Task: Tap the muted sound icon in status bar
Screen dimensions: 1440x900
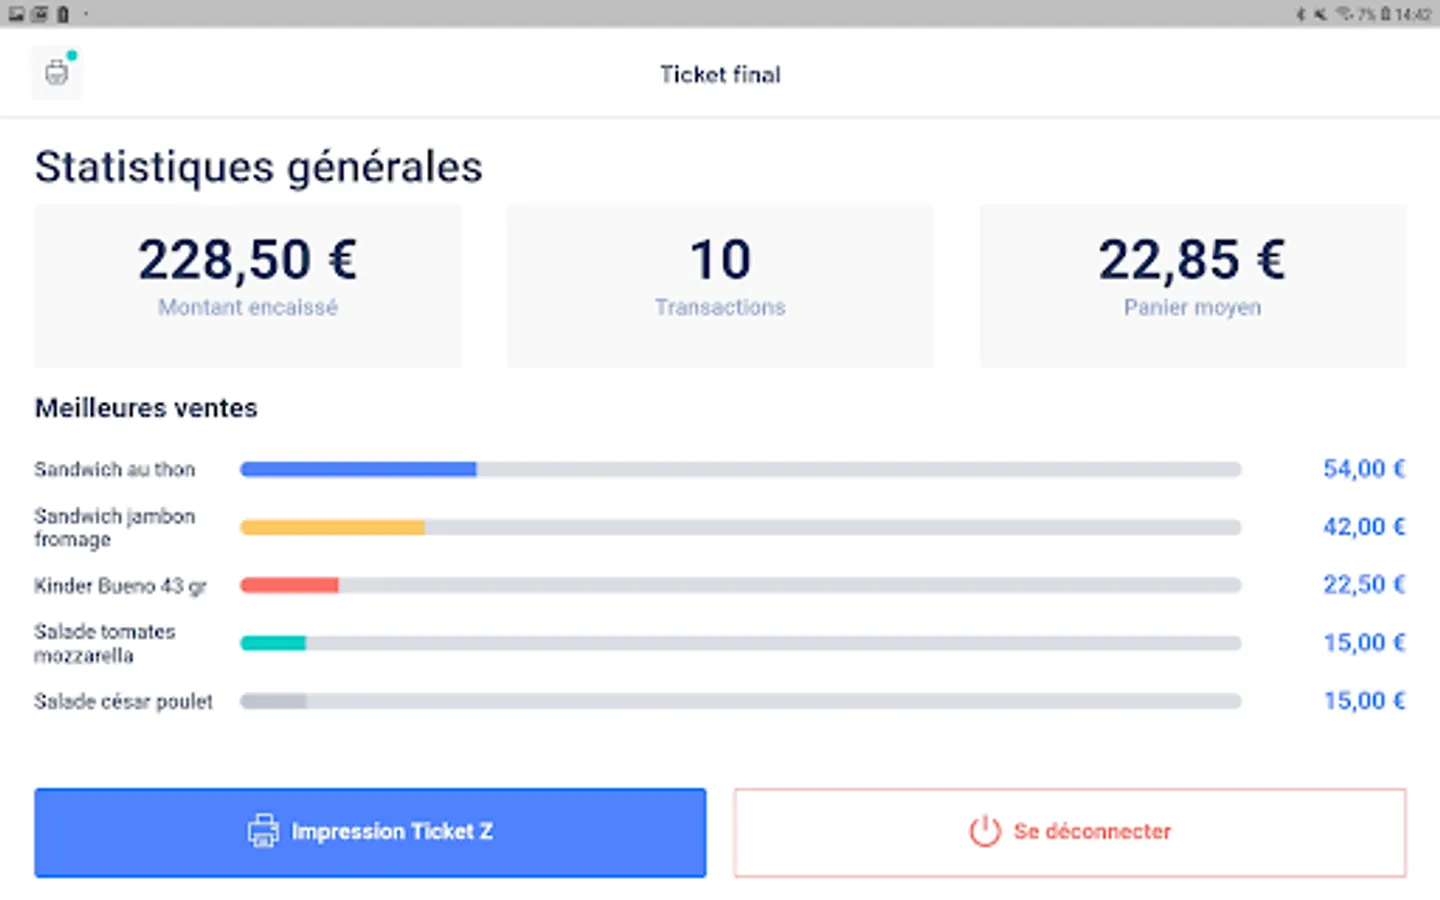Action: tap(1320, 14)
